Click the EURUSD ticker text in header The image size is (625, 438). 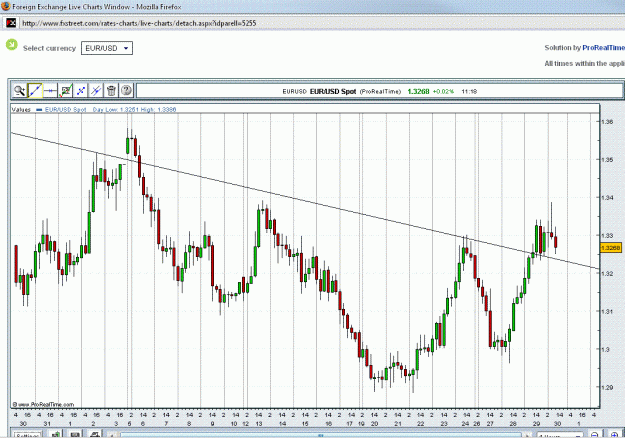click(295, 92)
